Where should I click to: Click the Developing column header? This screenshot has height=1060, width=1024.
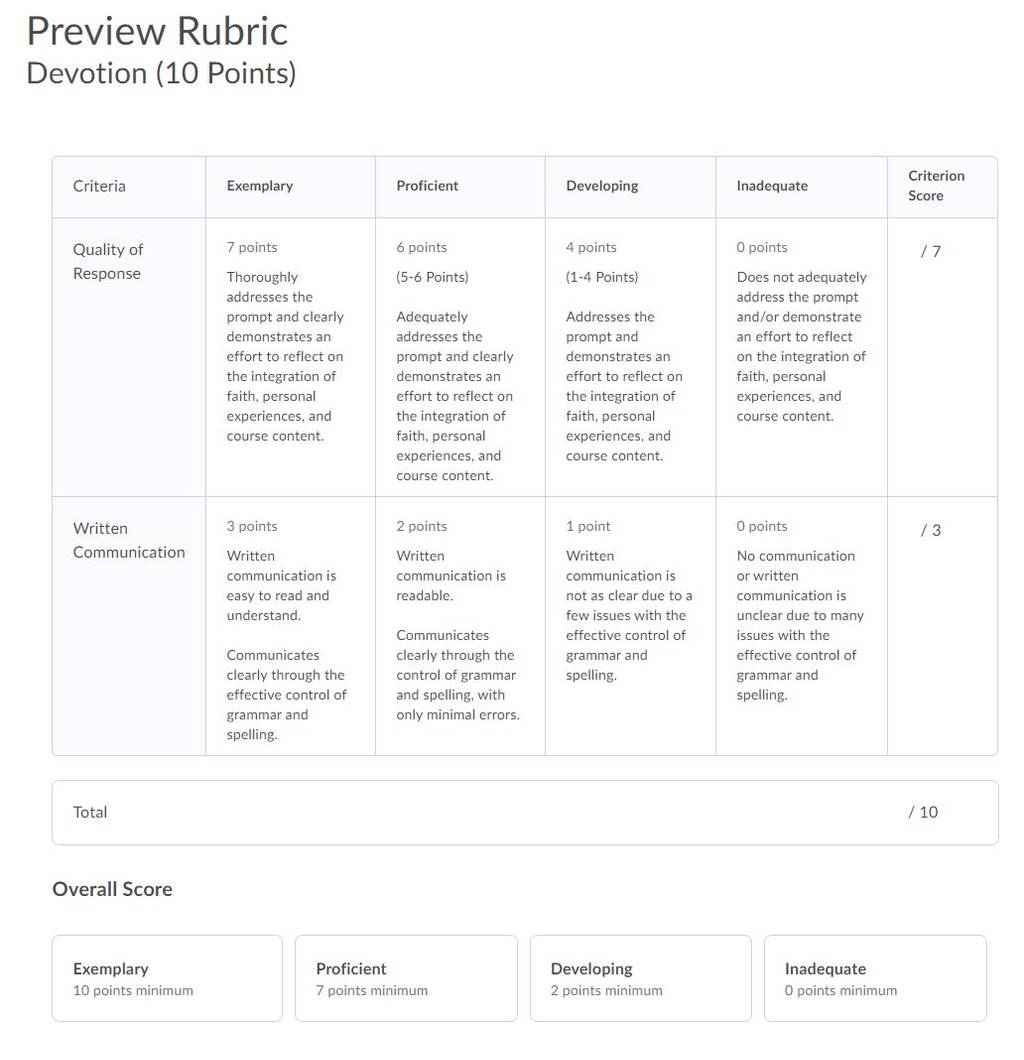(x=602, y=186)
